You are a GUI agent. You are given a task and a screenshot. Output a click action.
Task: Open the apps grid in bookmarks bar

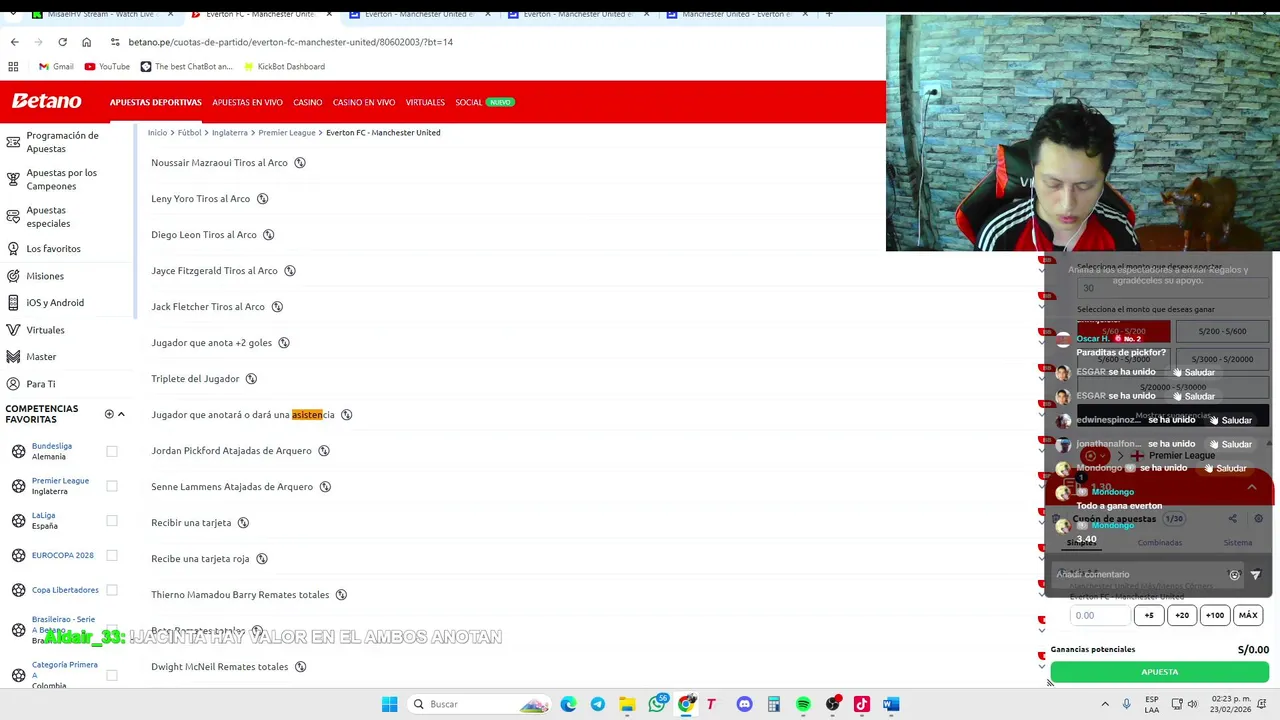pyautogui.click(x=13, y=66)
